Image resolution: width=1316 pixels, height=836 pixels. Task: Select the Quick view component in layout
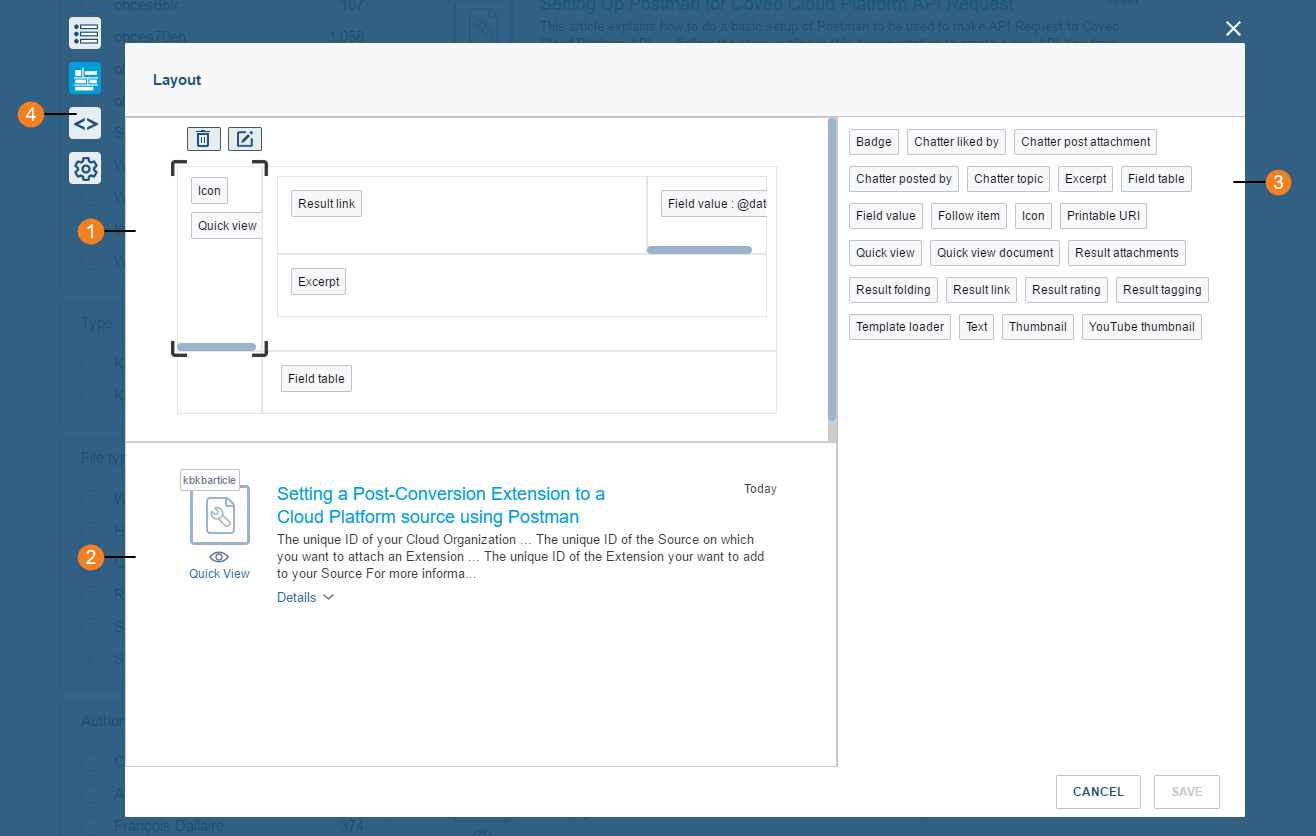tap(227, 226)
